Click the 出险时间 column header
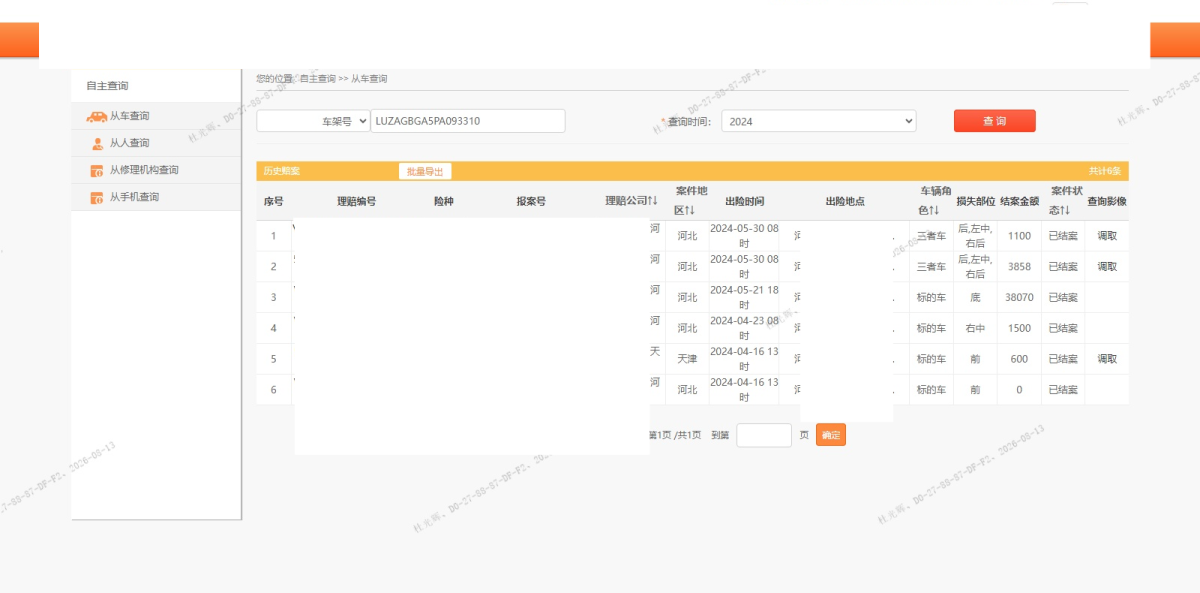The width and height of the screenshot is (1200, 593). (x=745, y=201)
